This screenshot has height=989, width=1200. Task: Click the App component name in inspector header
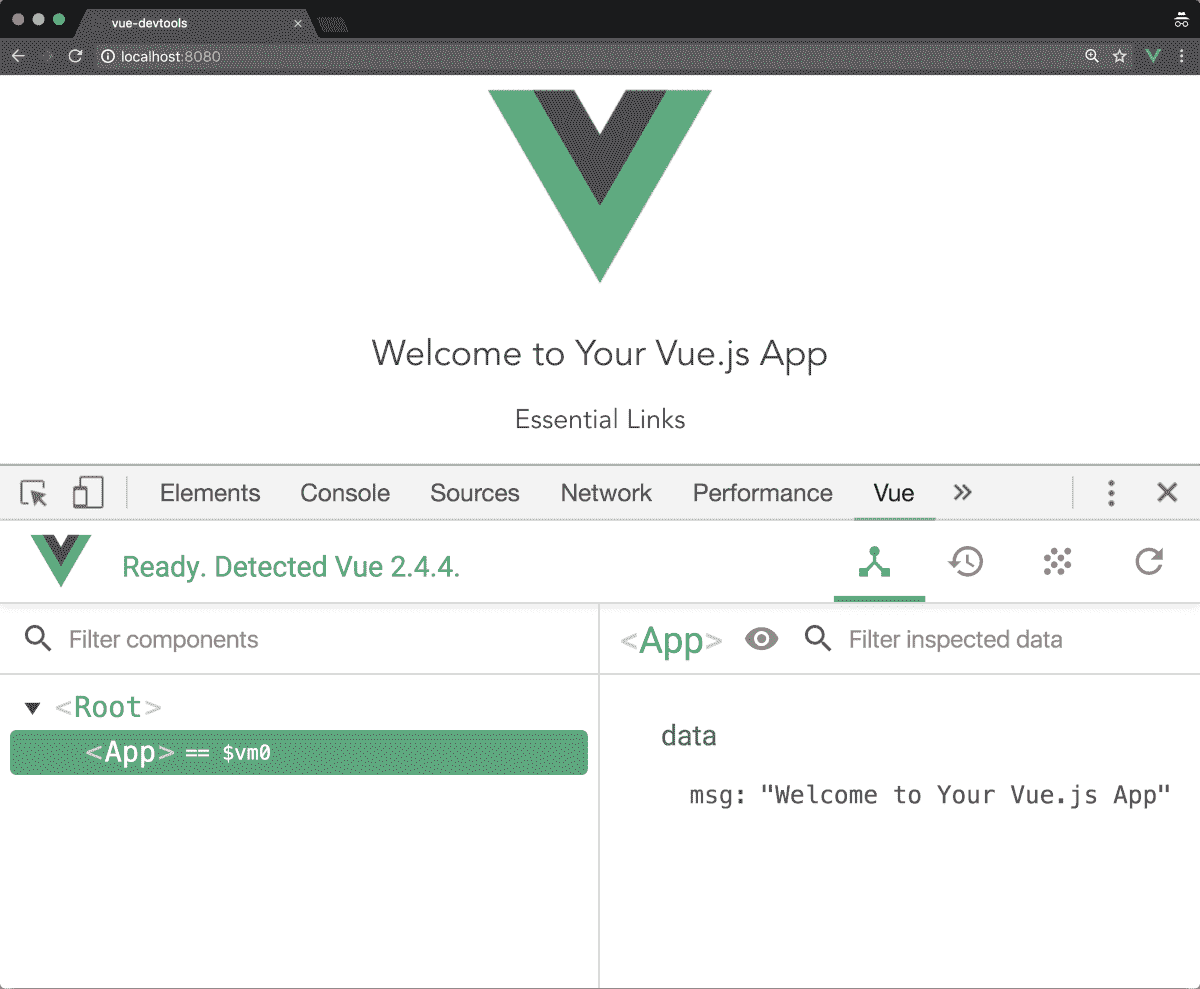671,640
